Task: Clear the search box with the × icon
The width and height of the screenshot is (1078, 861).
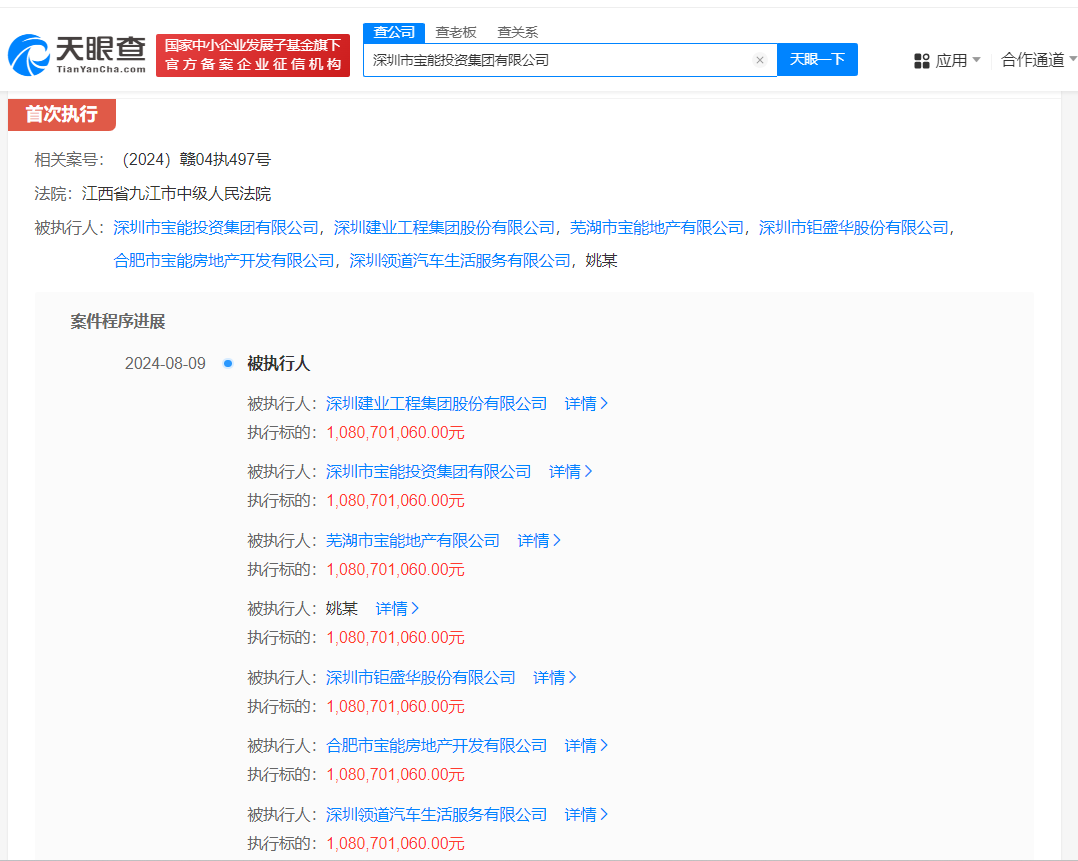Action: [x=760, y=59]
